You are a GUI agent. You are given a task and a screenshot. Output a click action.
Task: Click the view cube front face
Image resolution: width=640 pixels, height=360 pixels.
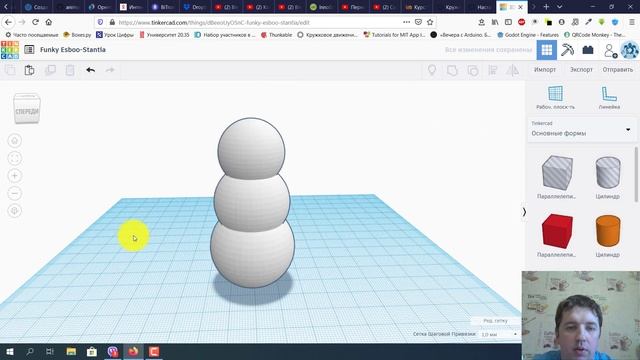(x=27, y=111)
